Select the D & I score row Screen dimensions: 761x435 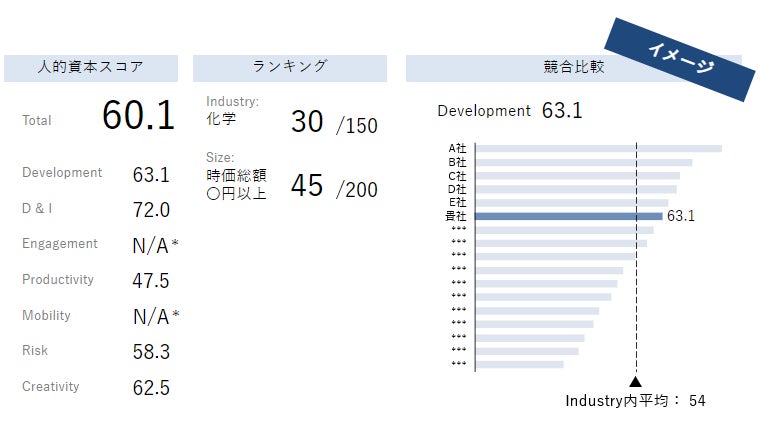[x=96, y=209]
